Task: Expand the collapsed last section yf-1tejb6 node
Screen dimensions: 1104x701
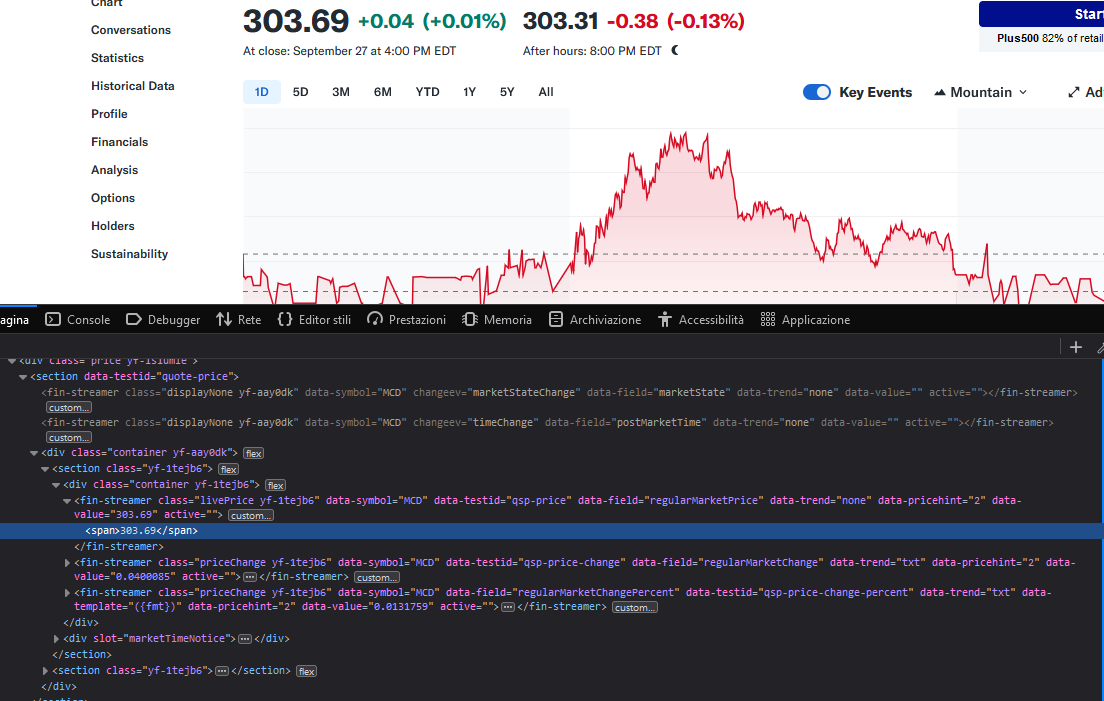Action: 45,671
